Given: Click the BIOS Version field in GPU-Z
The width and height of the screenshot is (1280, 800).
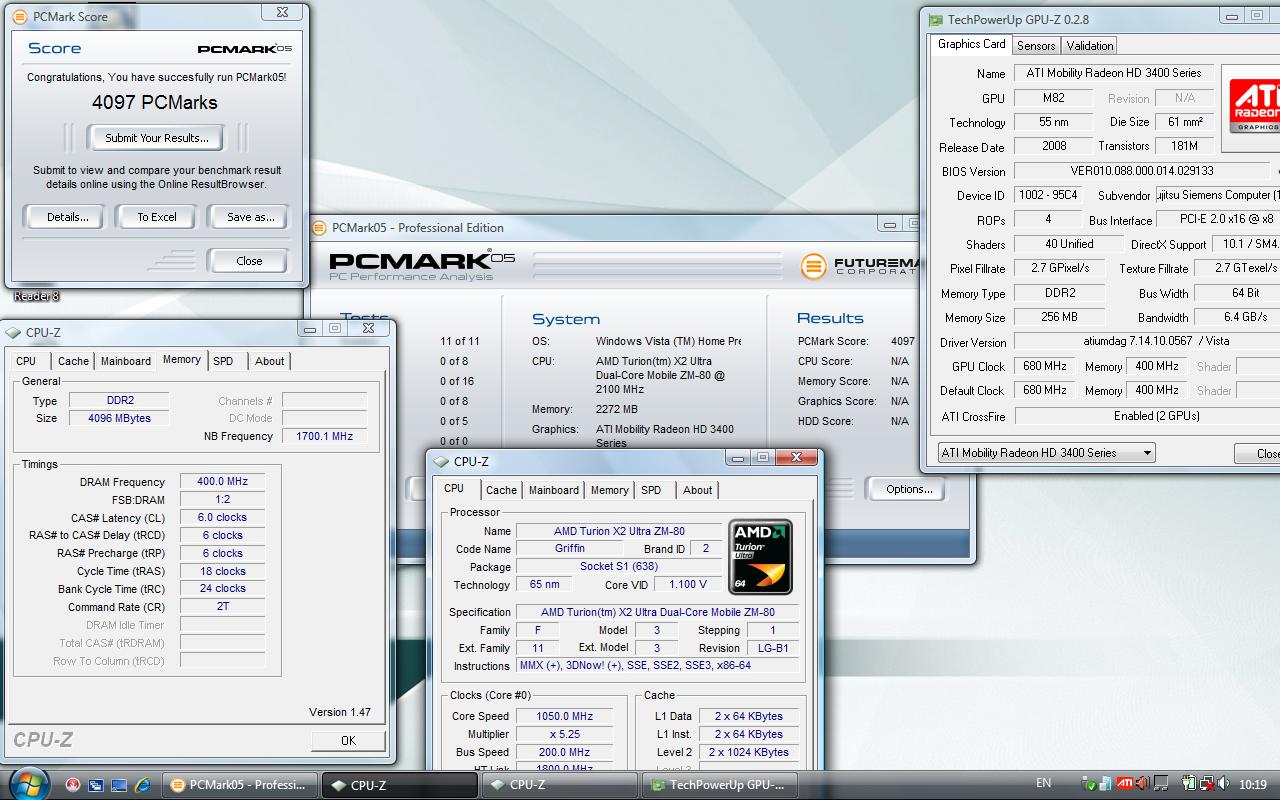Looking at the screenshot, I should [x=1142, y=171].
